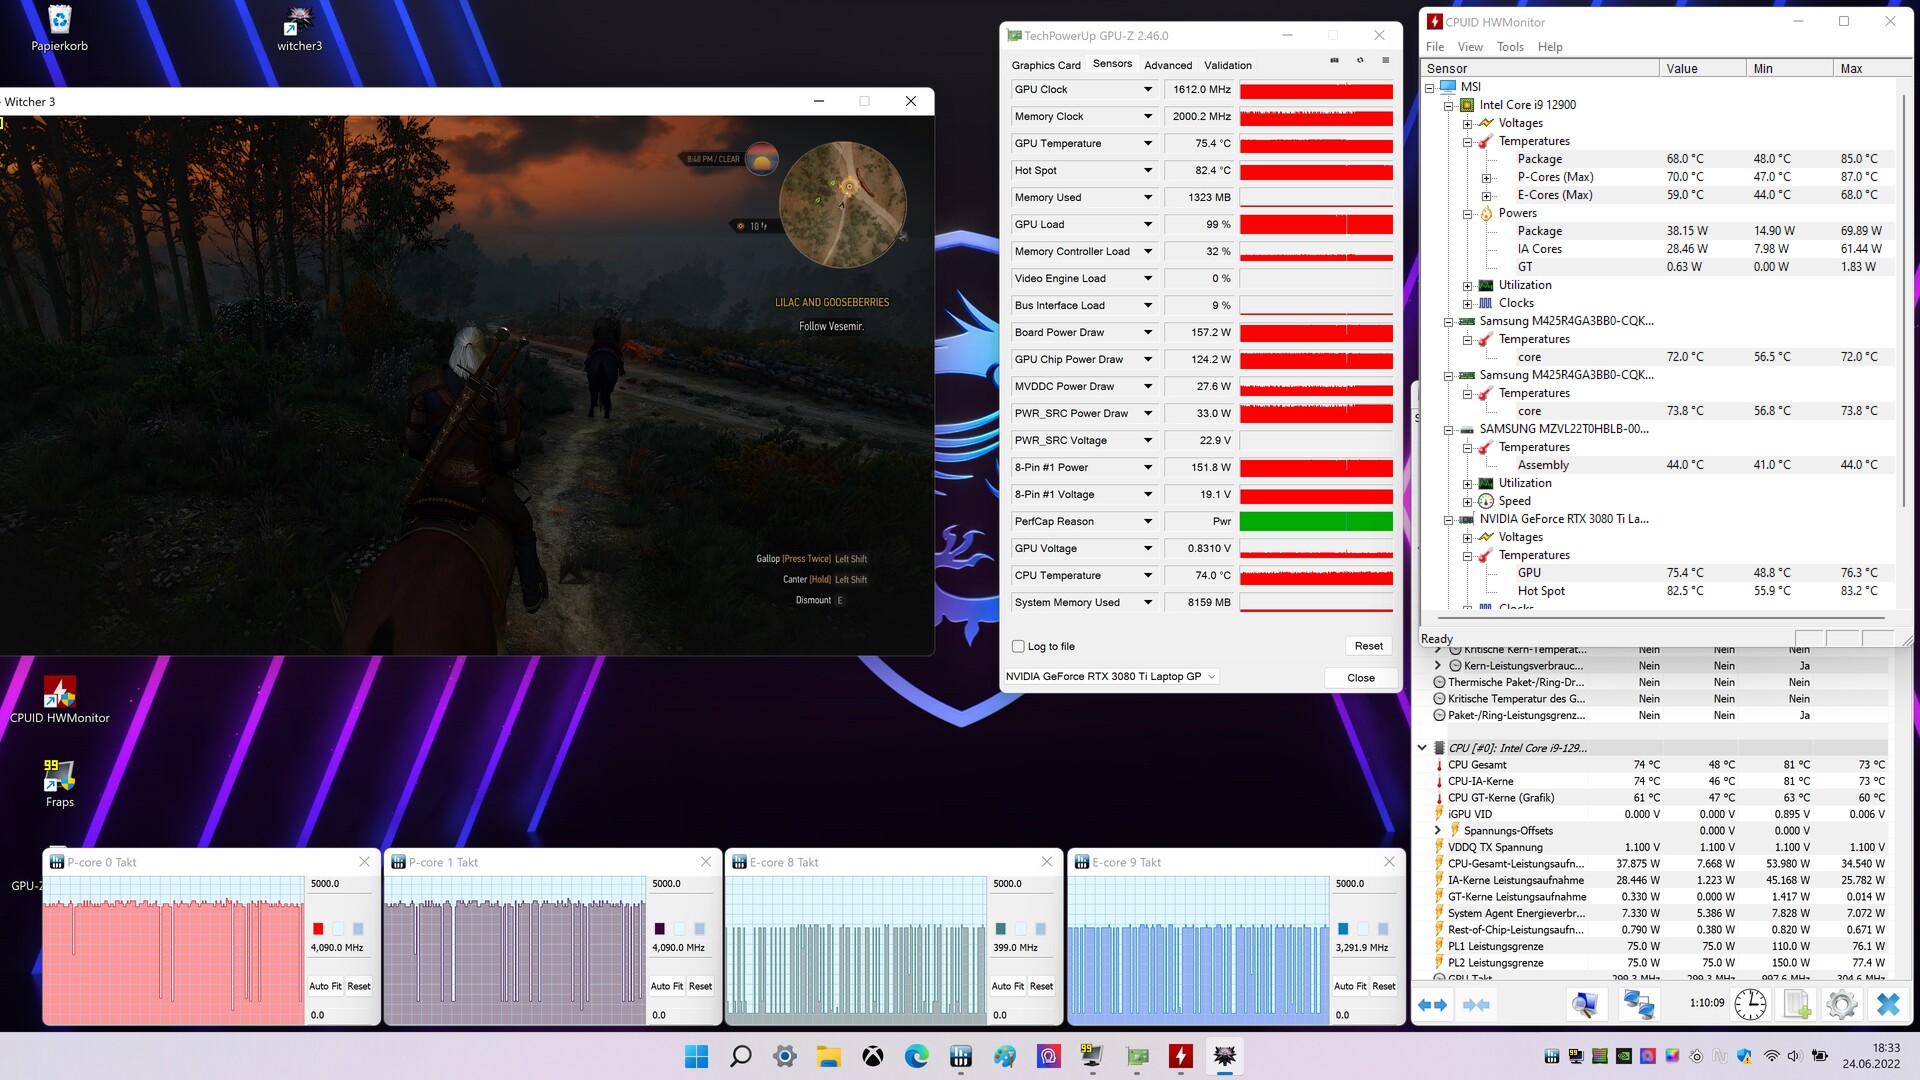Image resolution: width=1920 pixels, height=1080 pixels.
Task: Open GPU selection dropdown RTX 3080 Ti
Action: [1111, 677]
